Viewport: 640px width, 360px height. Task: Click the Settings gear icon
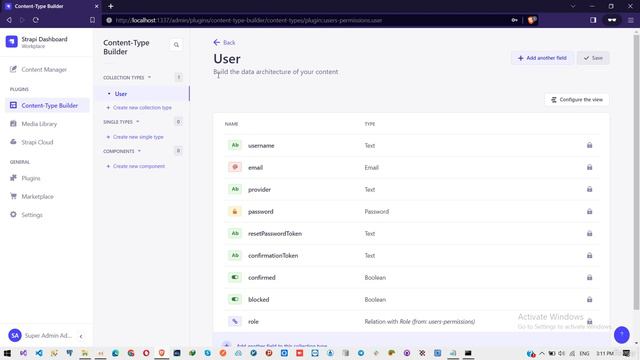click(x=13, y=214)
